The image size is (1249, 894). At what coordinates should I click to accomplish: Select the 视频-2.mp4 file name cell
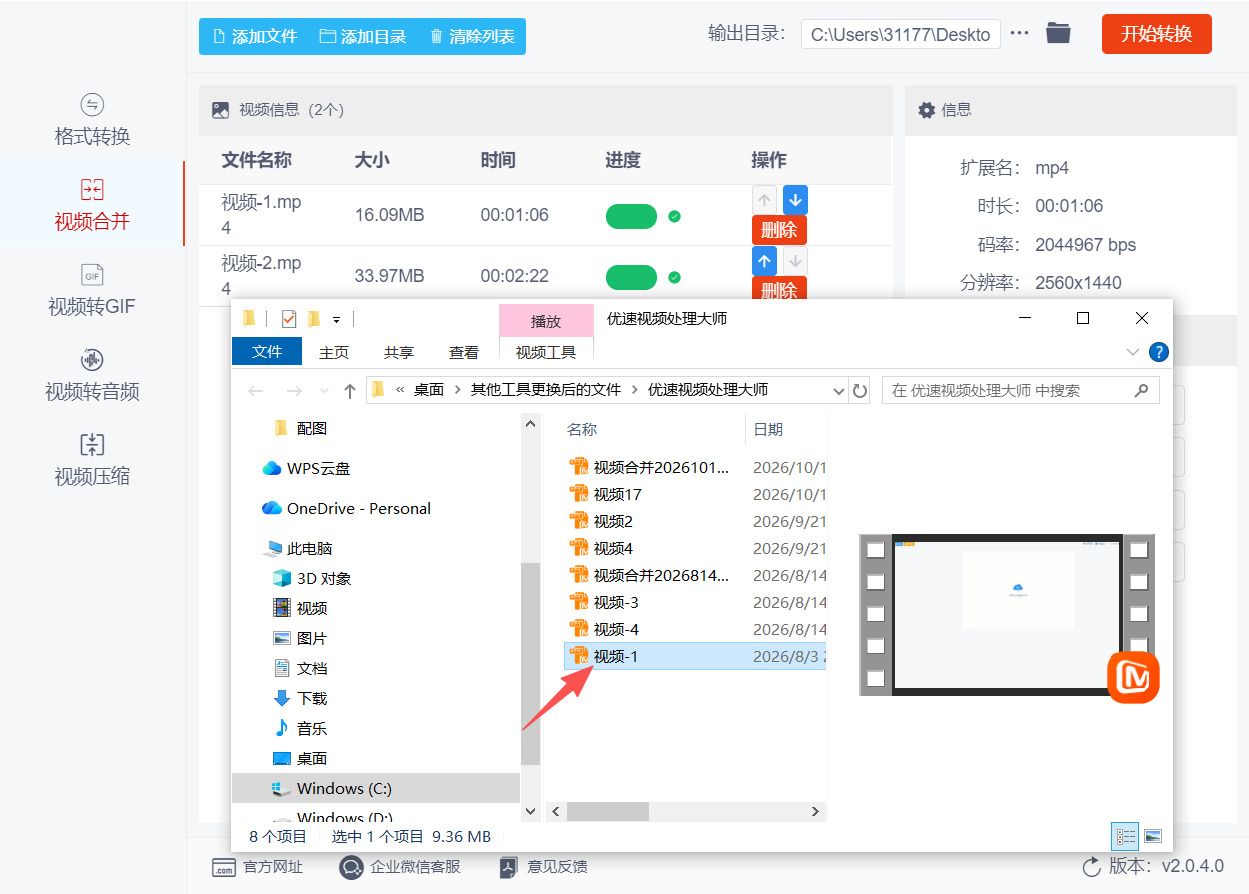tap(262, 276)
